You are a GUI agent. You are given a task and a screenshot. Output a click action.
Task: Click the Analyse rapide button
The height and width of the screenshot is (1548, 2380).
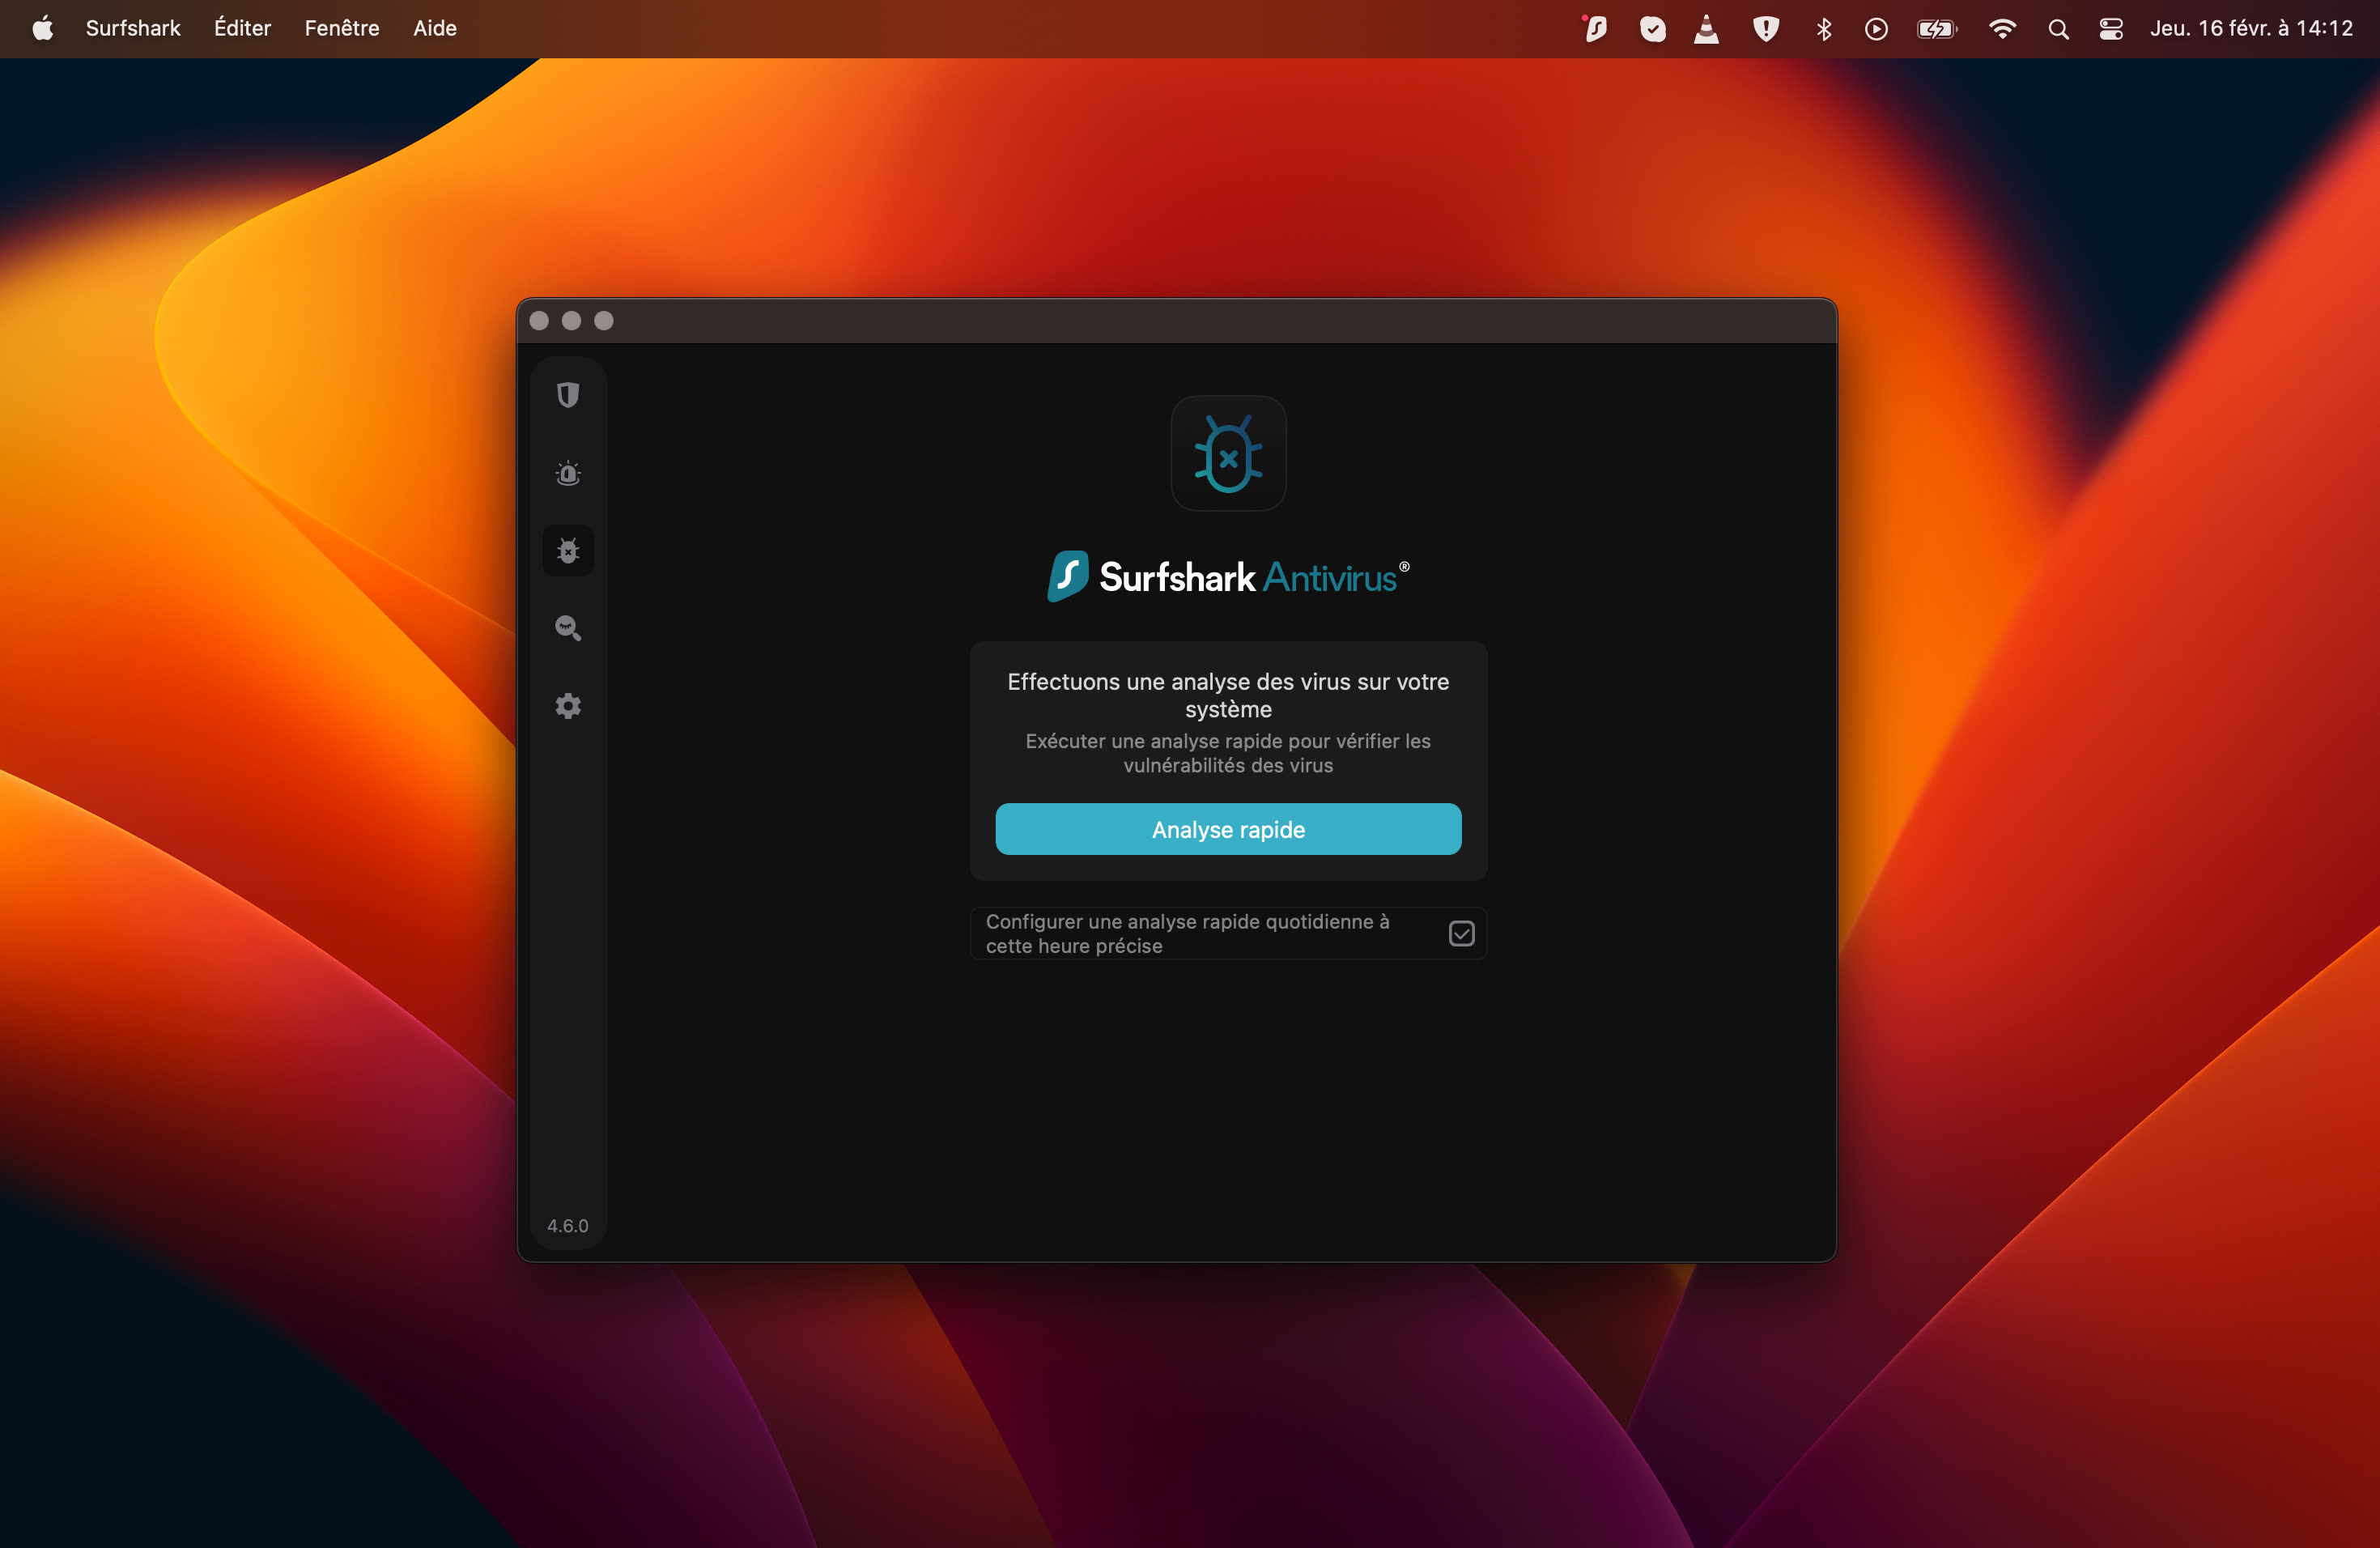click(1227, 829)
